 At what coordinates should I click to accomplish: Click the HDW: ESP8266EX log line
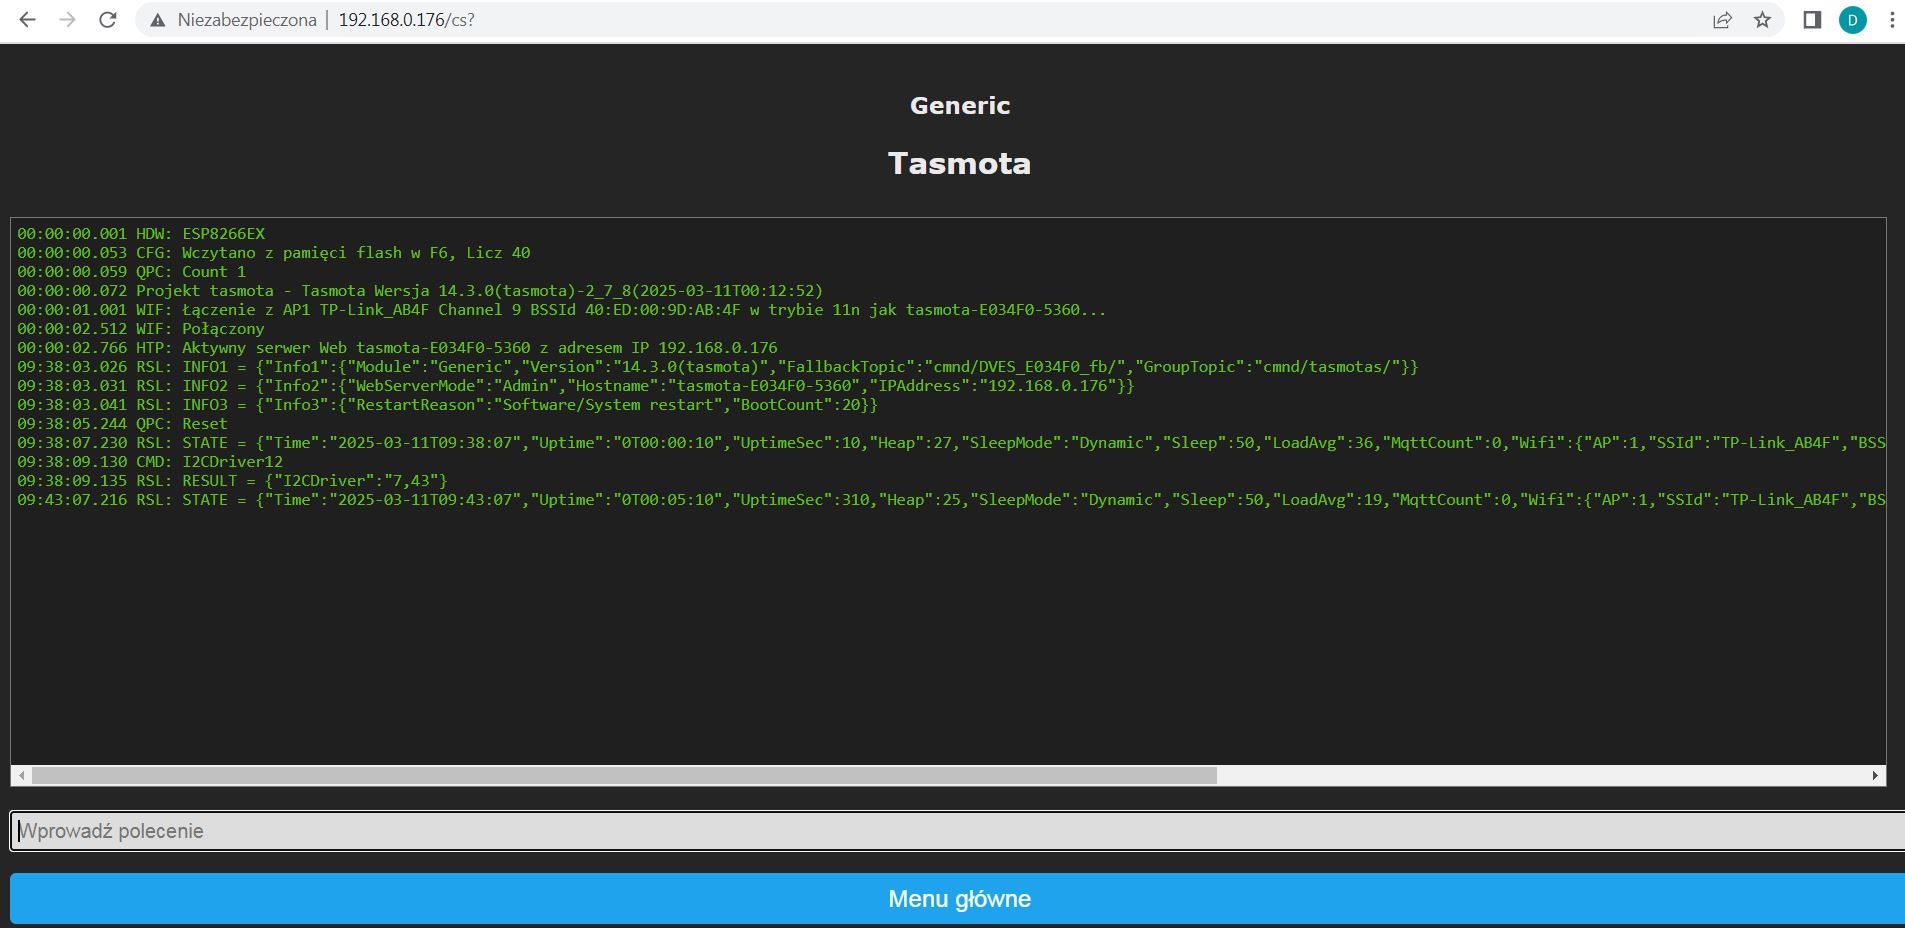141,234
